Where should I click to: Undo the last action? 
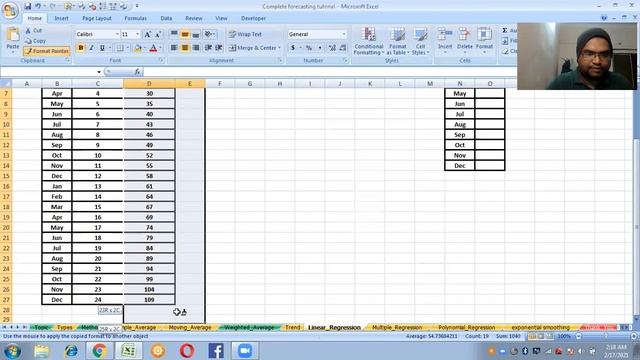38,6
